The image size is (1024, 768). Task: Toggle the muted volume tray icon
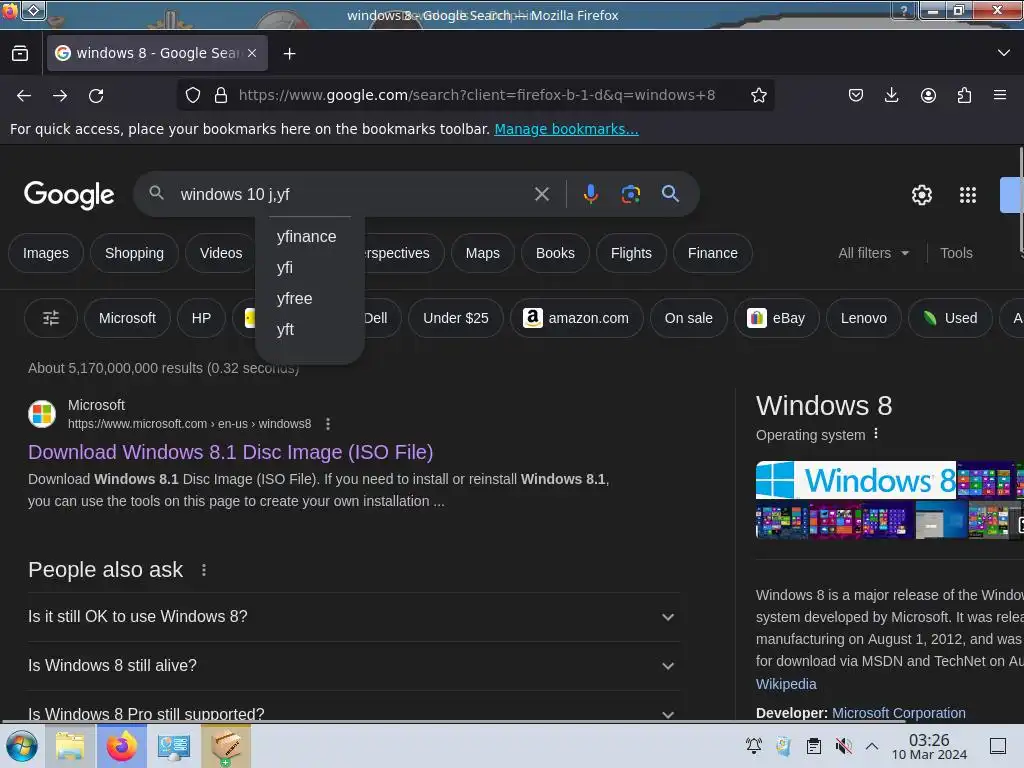click(843, 746)
